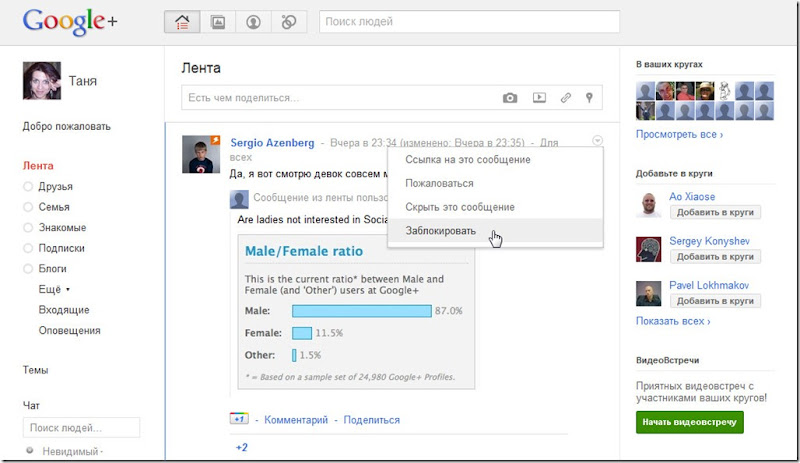Focus the chat Поиск людей field
Viewport: 800px width, 463px height.
(x=81, y=428)
